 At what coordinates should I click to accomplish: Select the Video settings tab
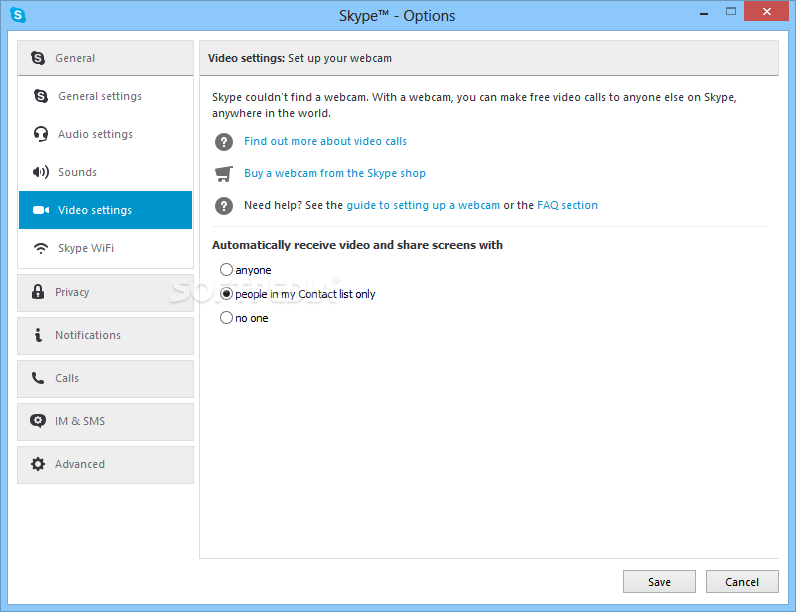(x=106, y=210)
